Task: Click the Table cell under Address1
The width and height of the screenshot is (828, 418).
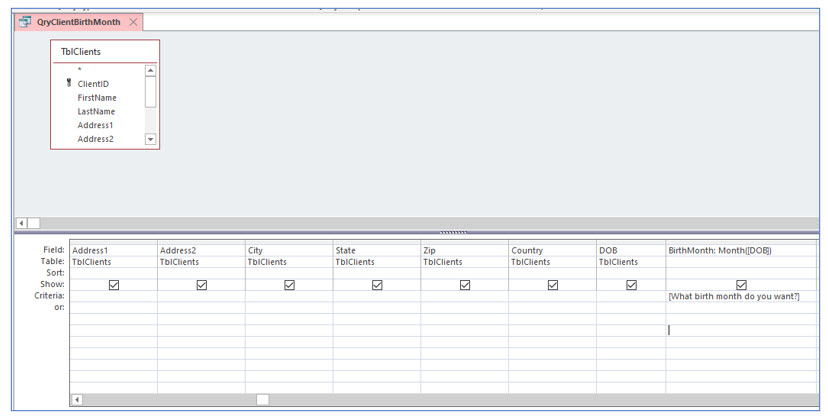Action: (x=114, y=262)
